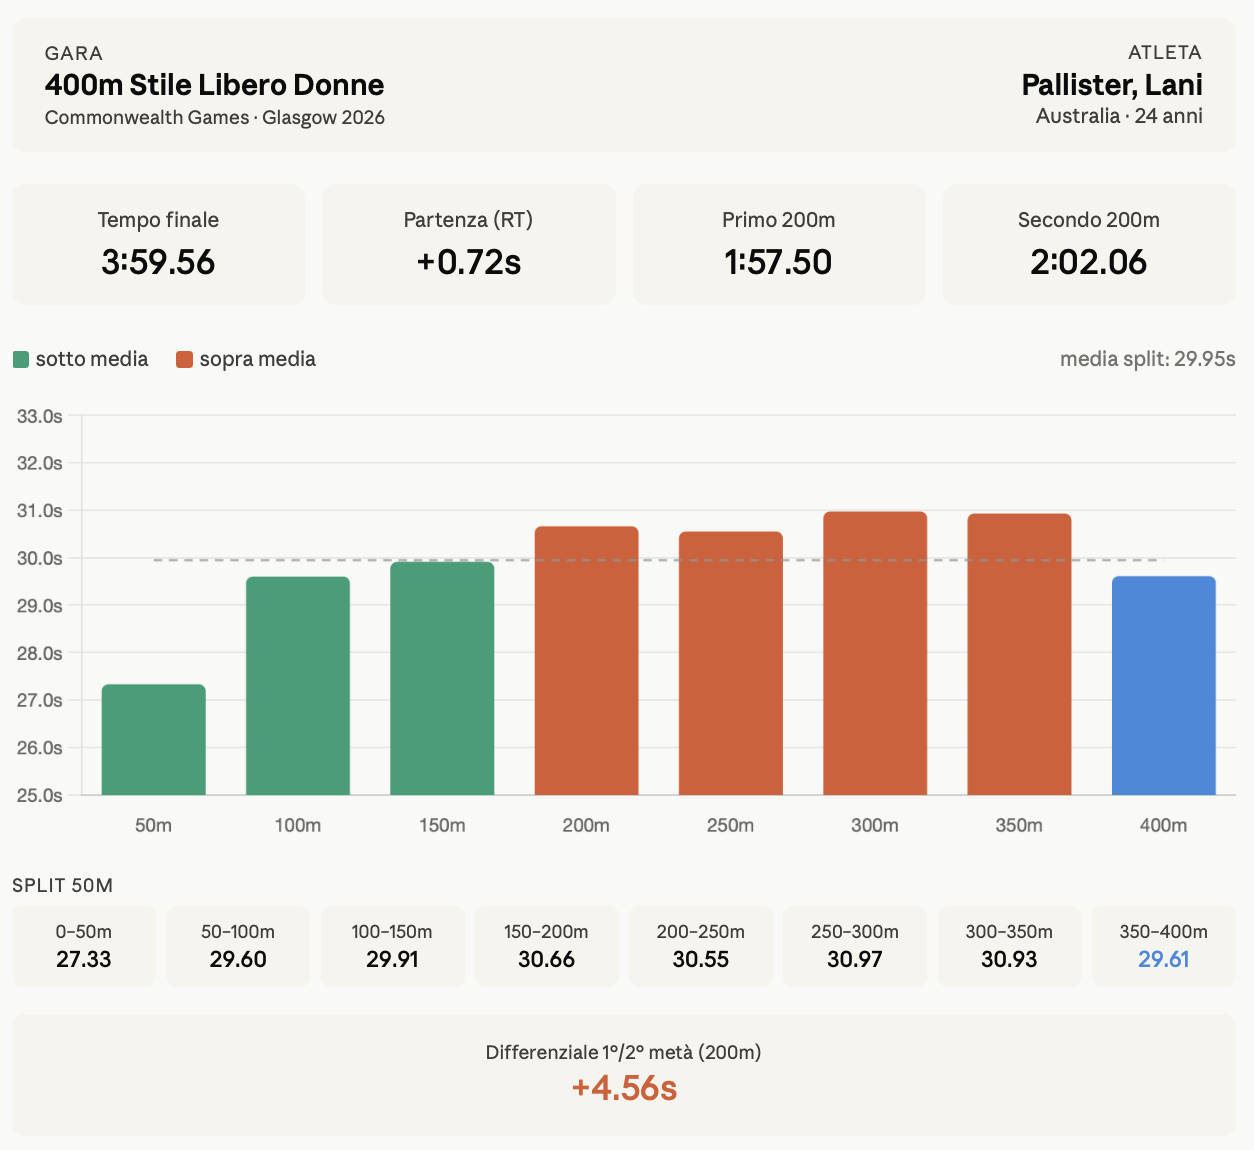The image size is (1254, 1150).
Task: Click 'Differenziale 1°/2° metà (200m)' label
Action: click(624, 1052)
